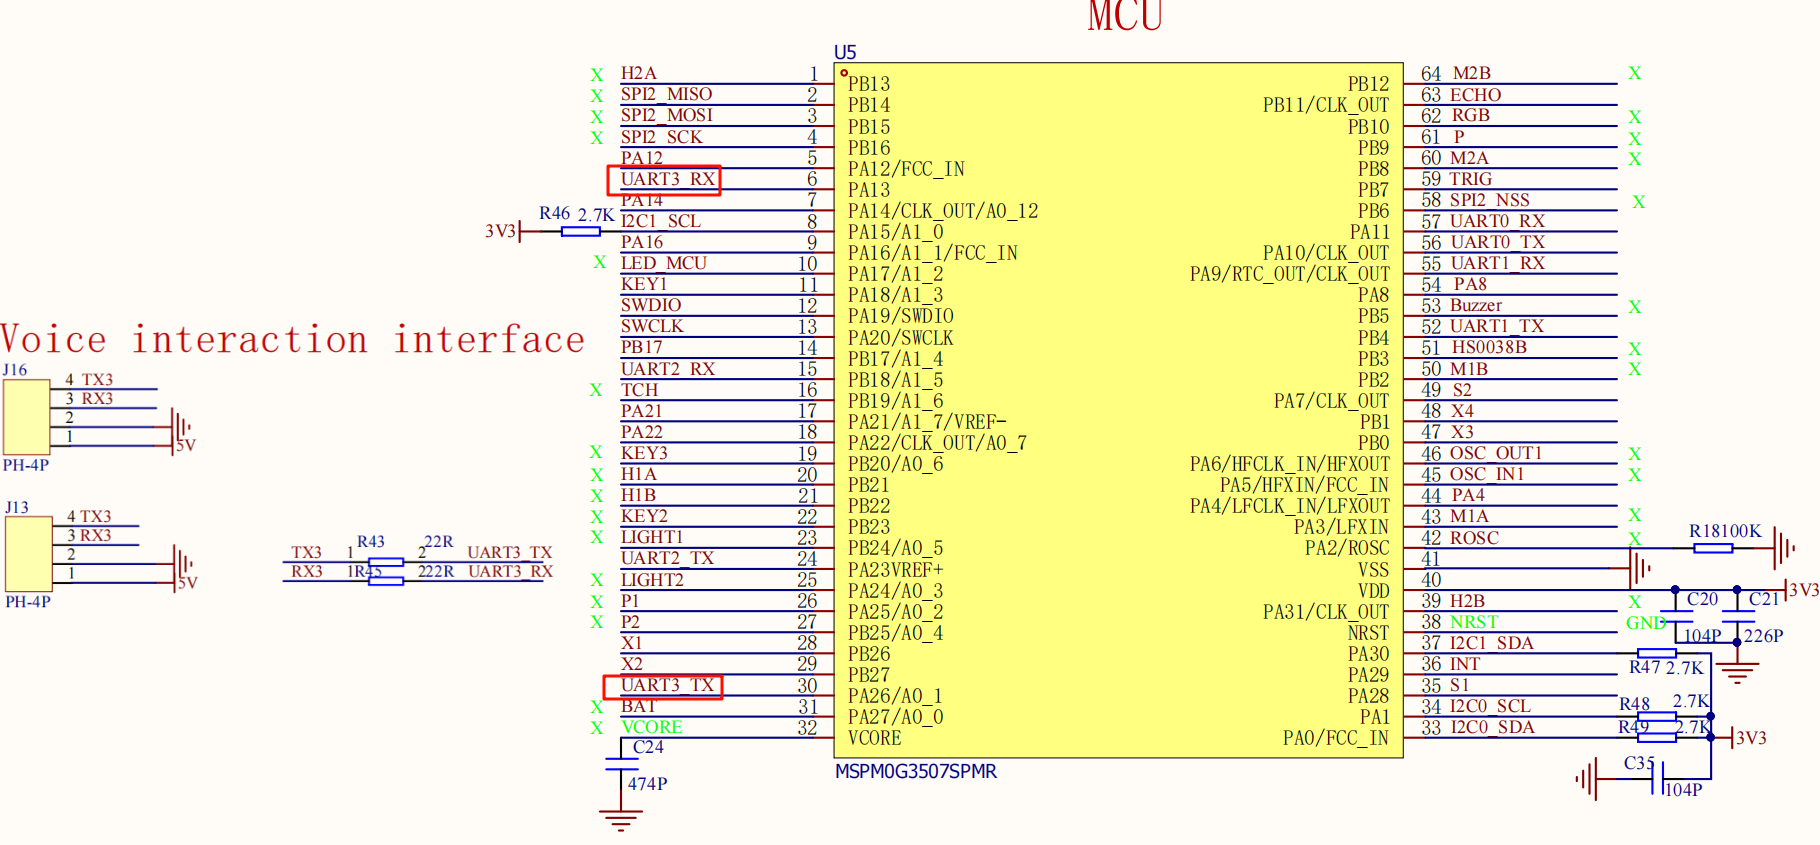Select the "U5" designator label

click(x=845, y=52)
